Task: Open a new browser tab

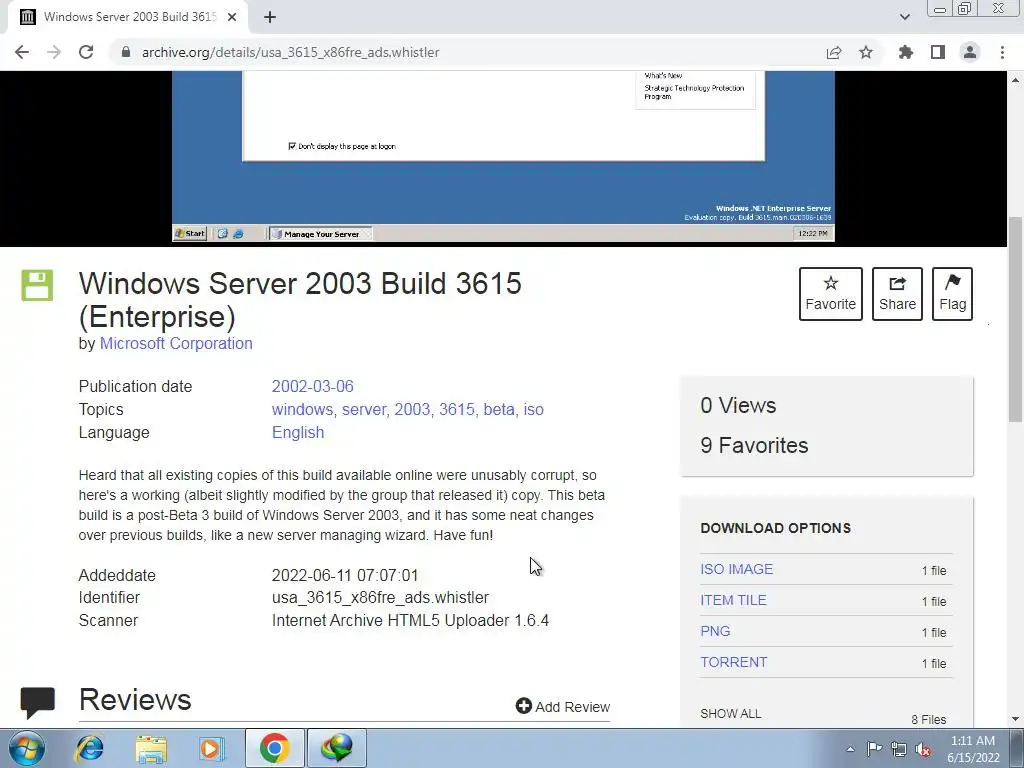Action: tap(270, 17)
